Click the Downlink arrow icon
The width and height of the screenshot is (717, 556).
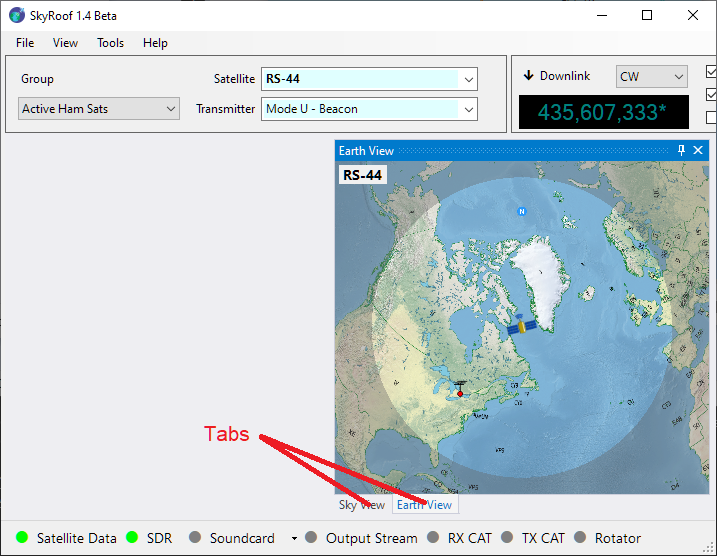point(528,76)
